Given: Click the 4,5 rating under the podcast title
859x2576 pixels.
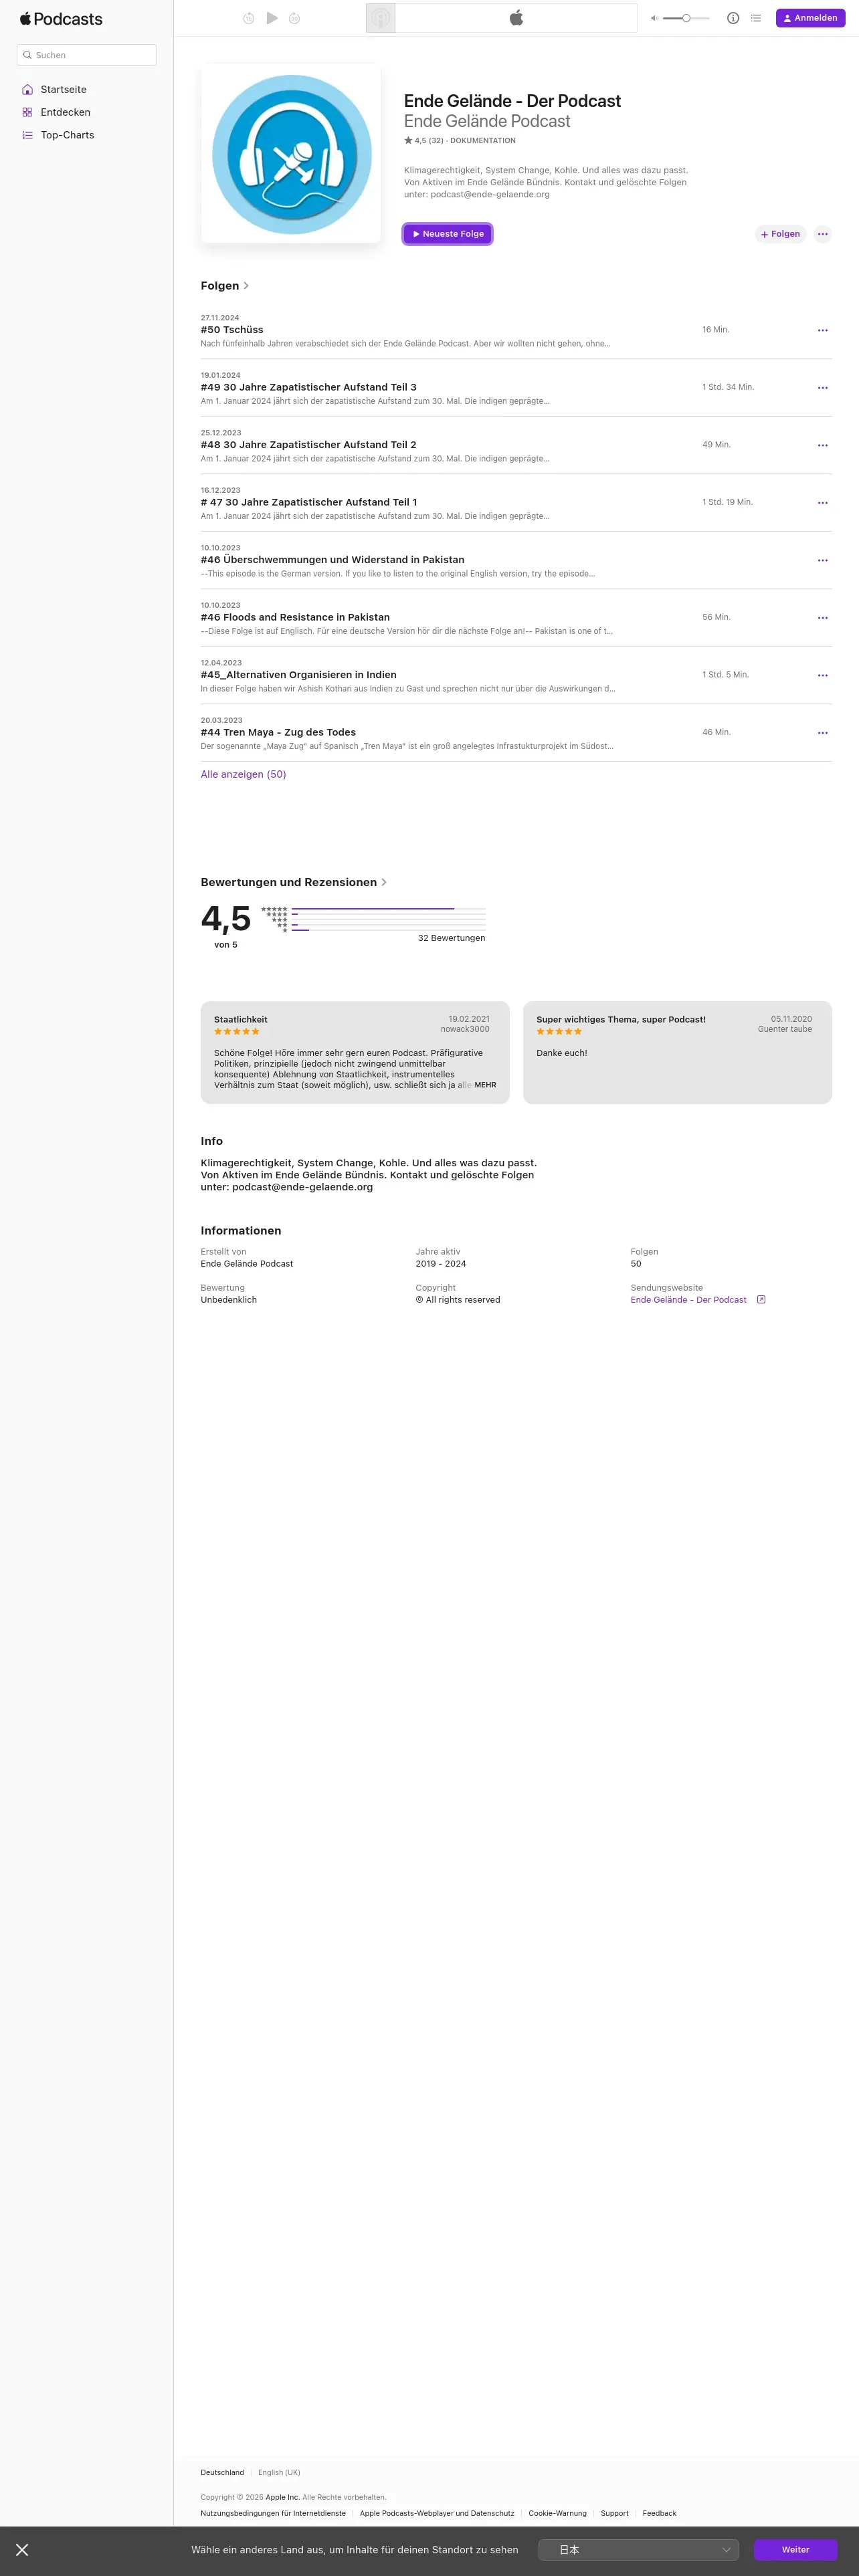Looking at the screenshot, I should 424,141.
